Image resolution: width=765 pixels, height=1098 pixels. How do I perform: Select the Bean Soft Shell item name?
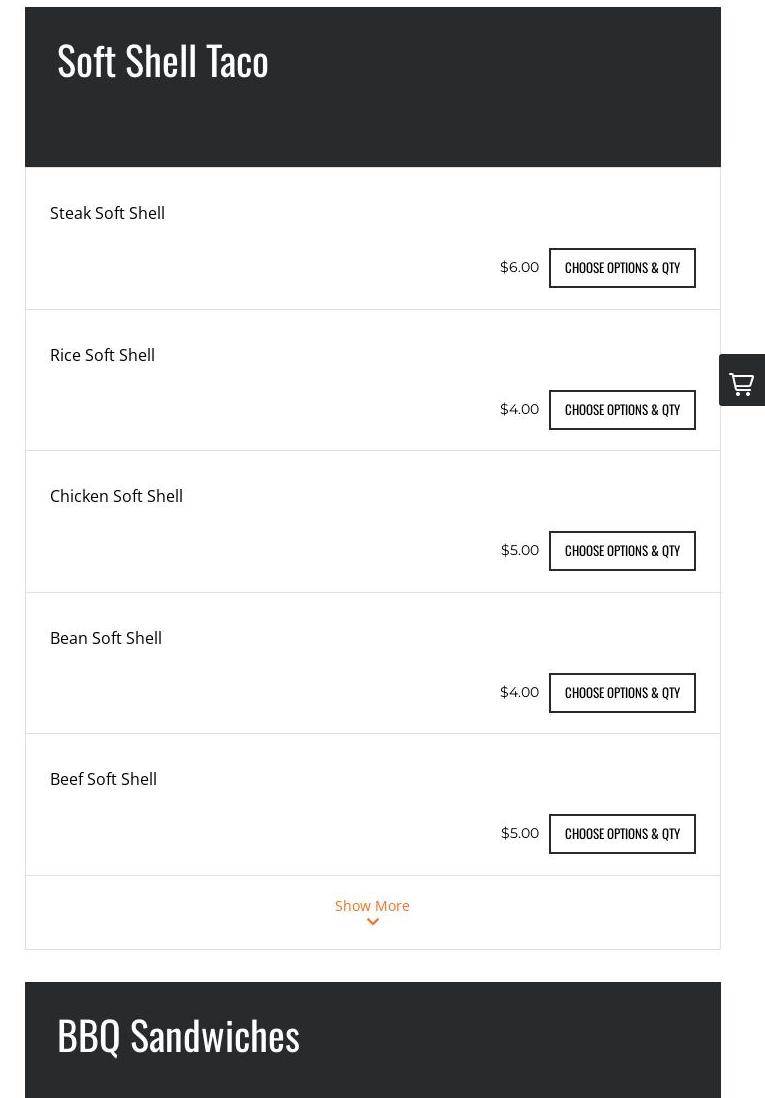pyautogui.click(x=106, y=638)
